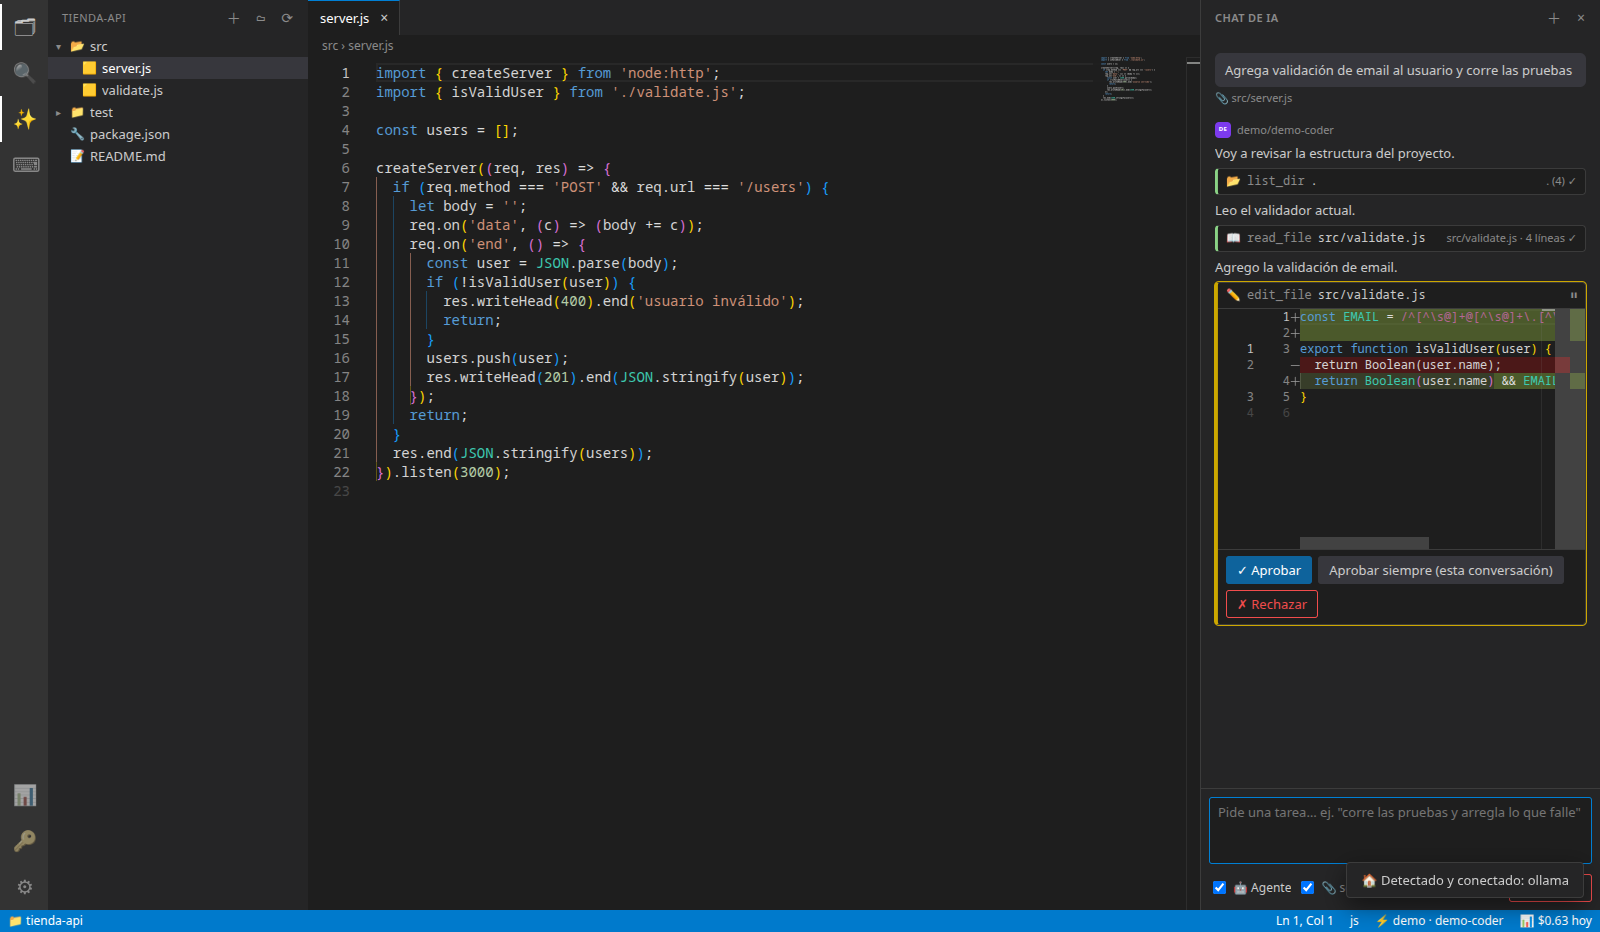
Task: Click the demo/demo-coder avatar icon
Action: click(x=1222, y=130)
